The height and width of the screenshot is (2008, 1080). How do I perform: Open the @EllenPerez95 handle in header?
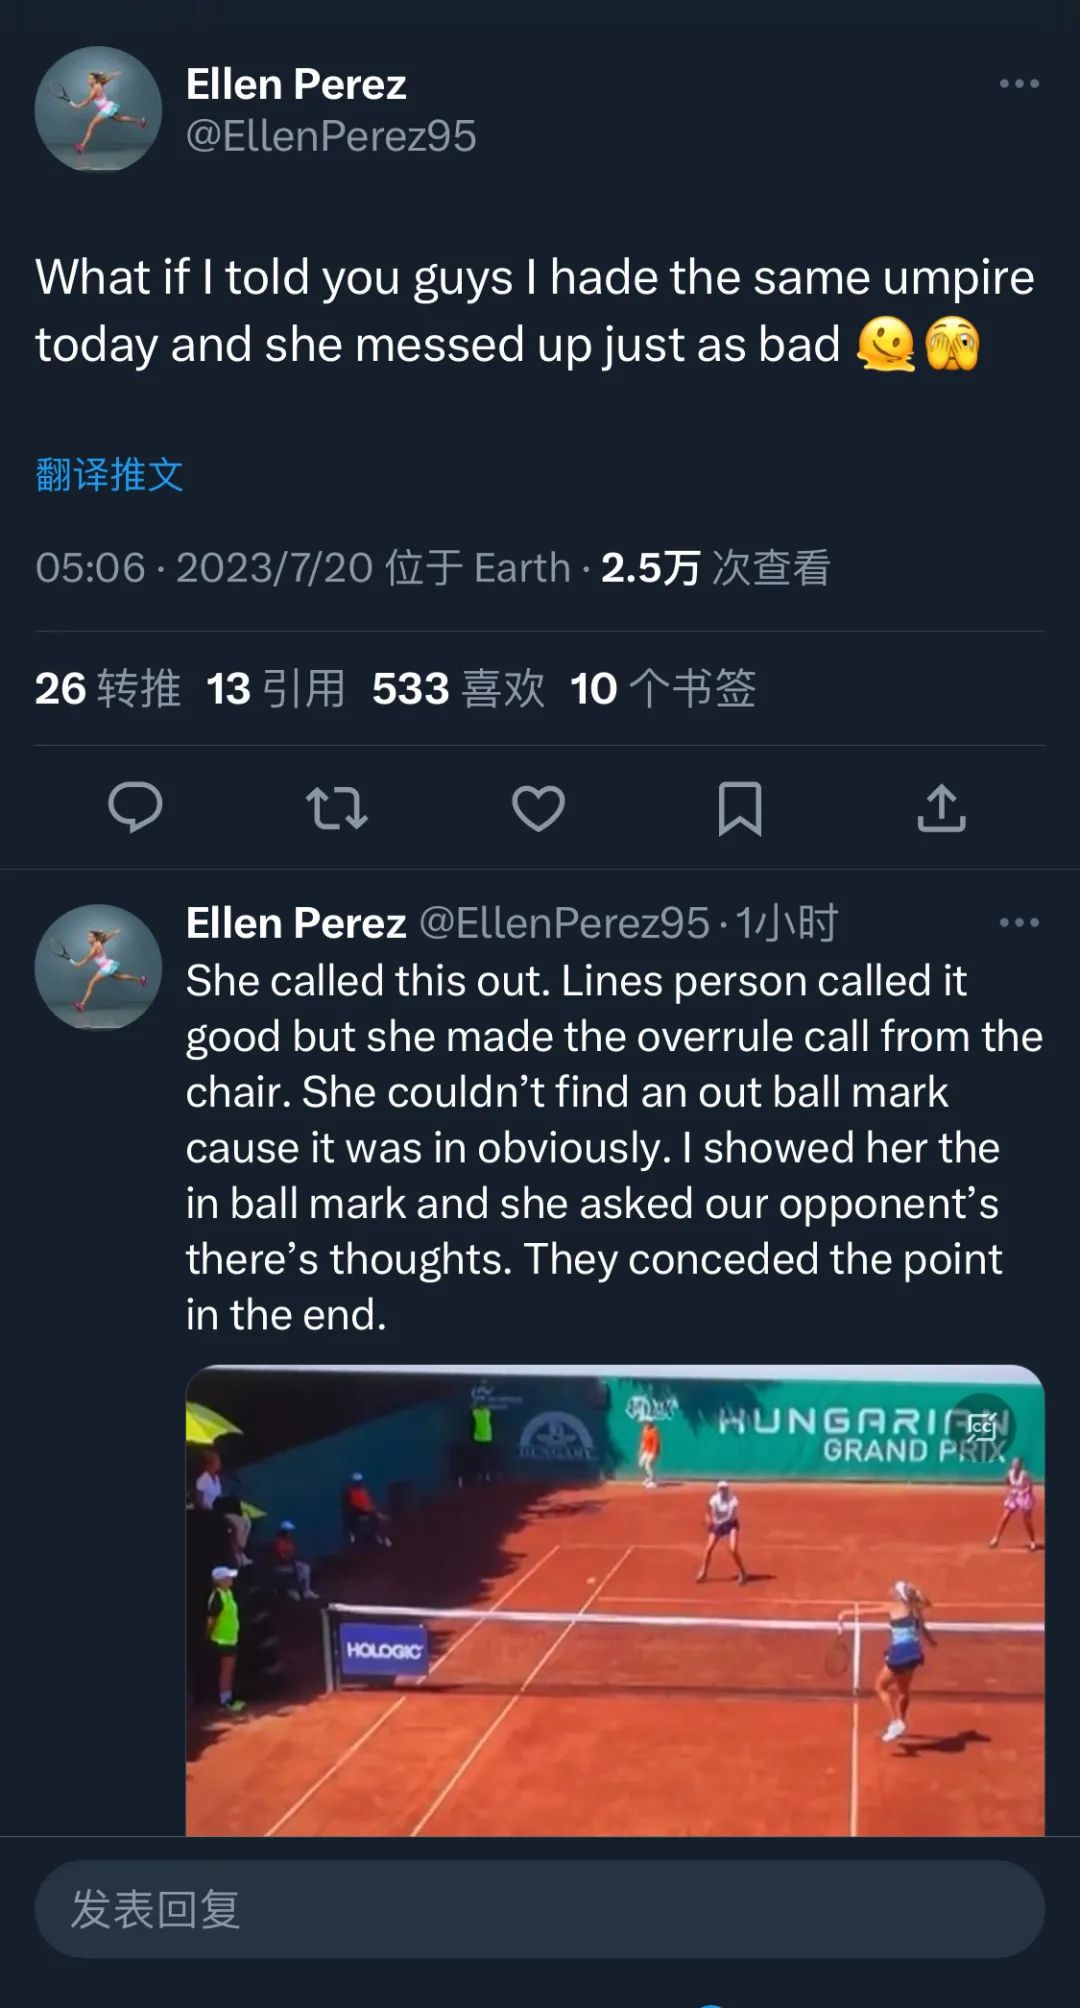pyautogui.click(x=331, y=137)
